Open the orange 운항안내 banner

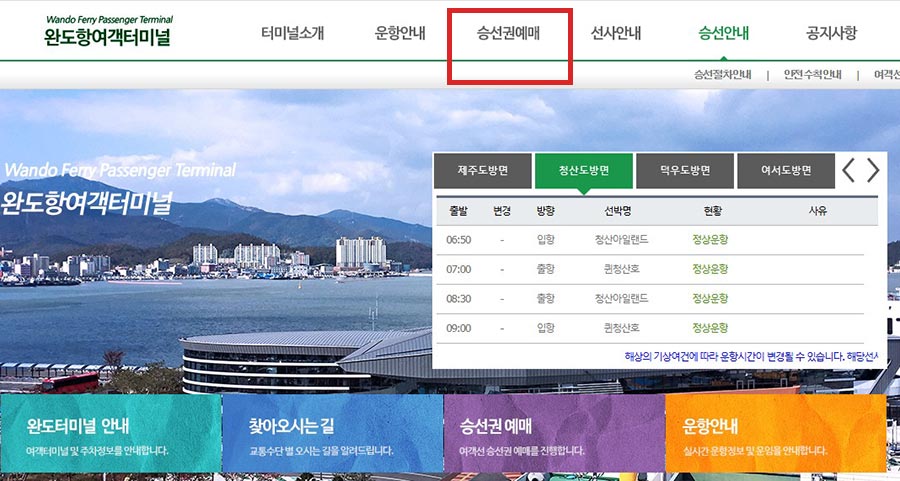[x=776, y=433]
